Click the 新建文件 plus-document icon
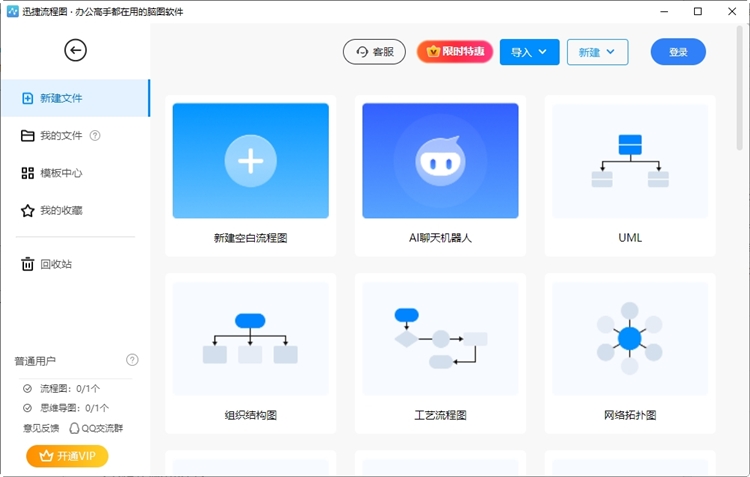The image size is (750, 477). point(28,98)
